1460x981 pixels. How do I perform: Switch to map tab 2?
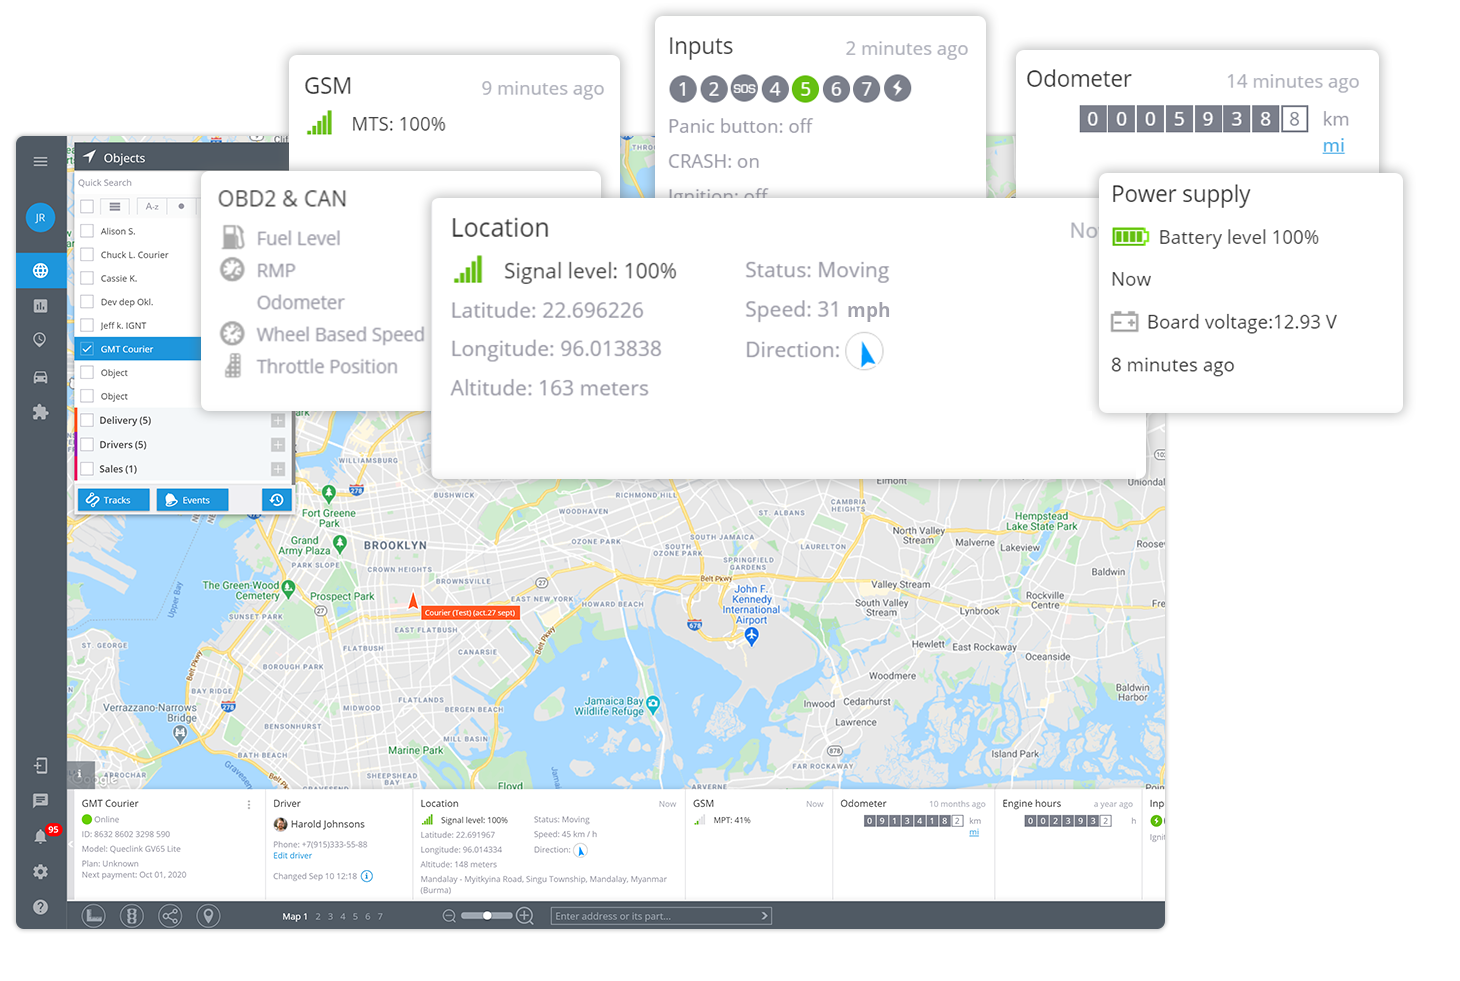[x=318, y=917]
